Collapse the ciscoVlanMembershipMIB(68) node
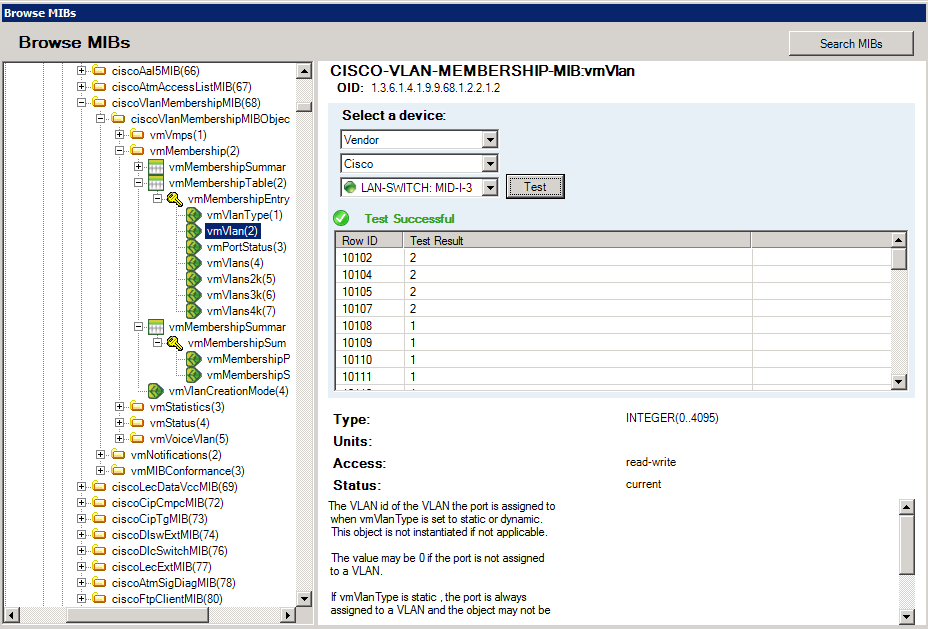Image resolution: width=928 pixels, height=629 pixels. pyautogui.click(x=82, y=102)
